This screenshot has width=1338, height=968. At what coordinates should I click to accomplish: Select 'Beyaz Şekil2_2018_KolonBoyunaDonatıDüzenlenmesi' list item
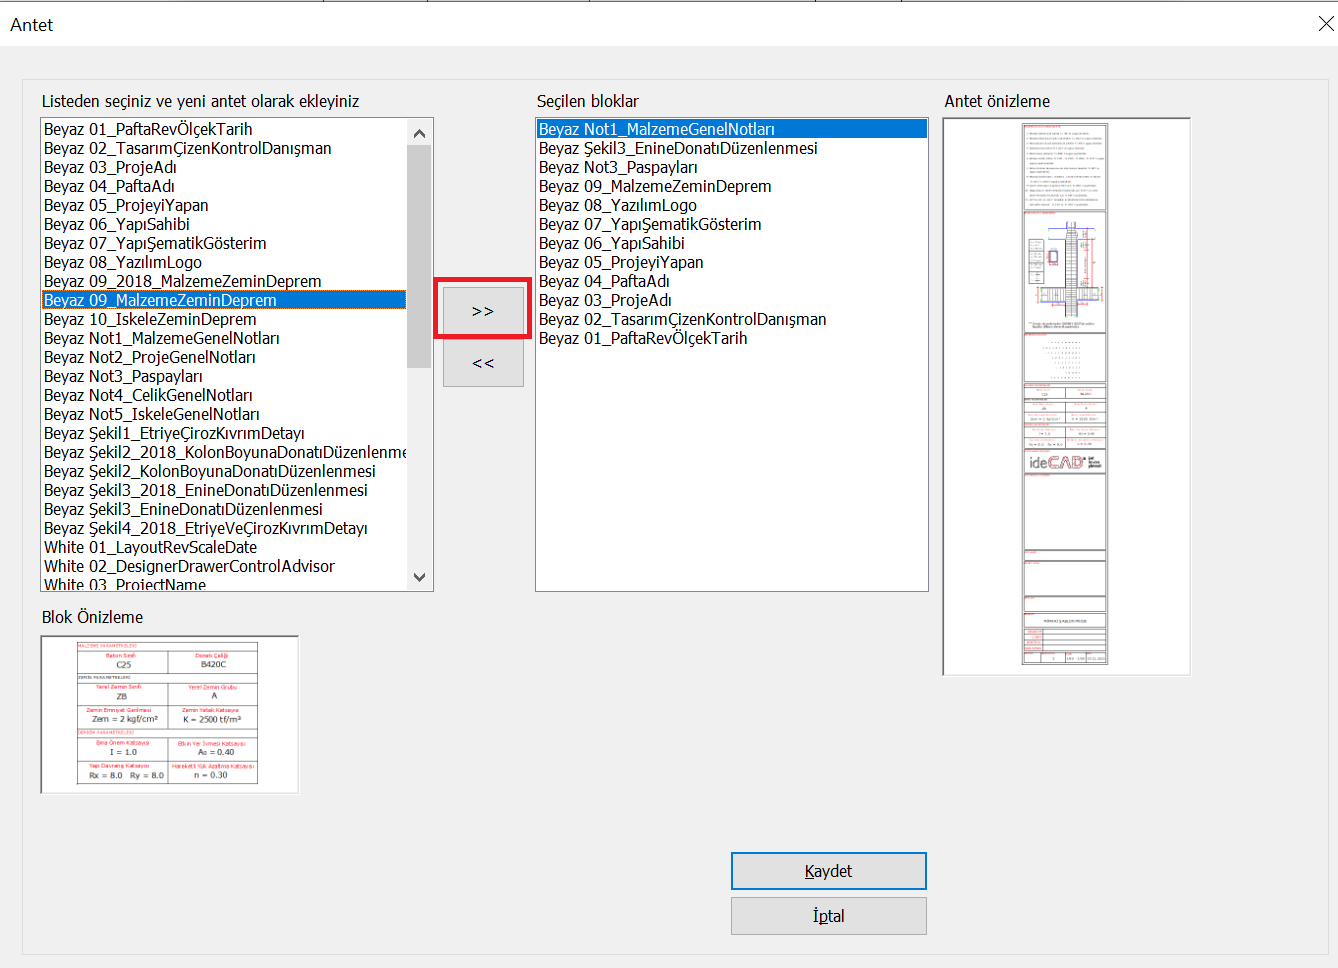224,452
